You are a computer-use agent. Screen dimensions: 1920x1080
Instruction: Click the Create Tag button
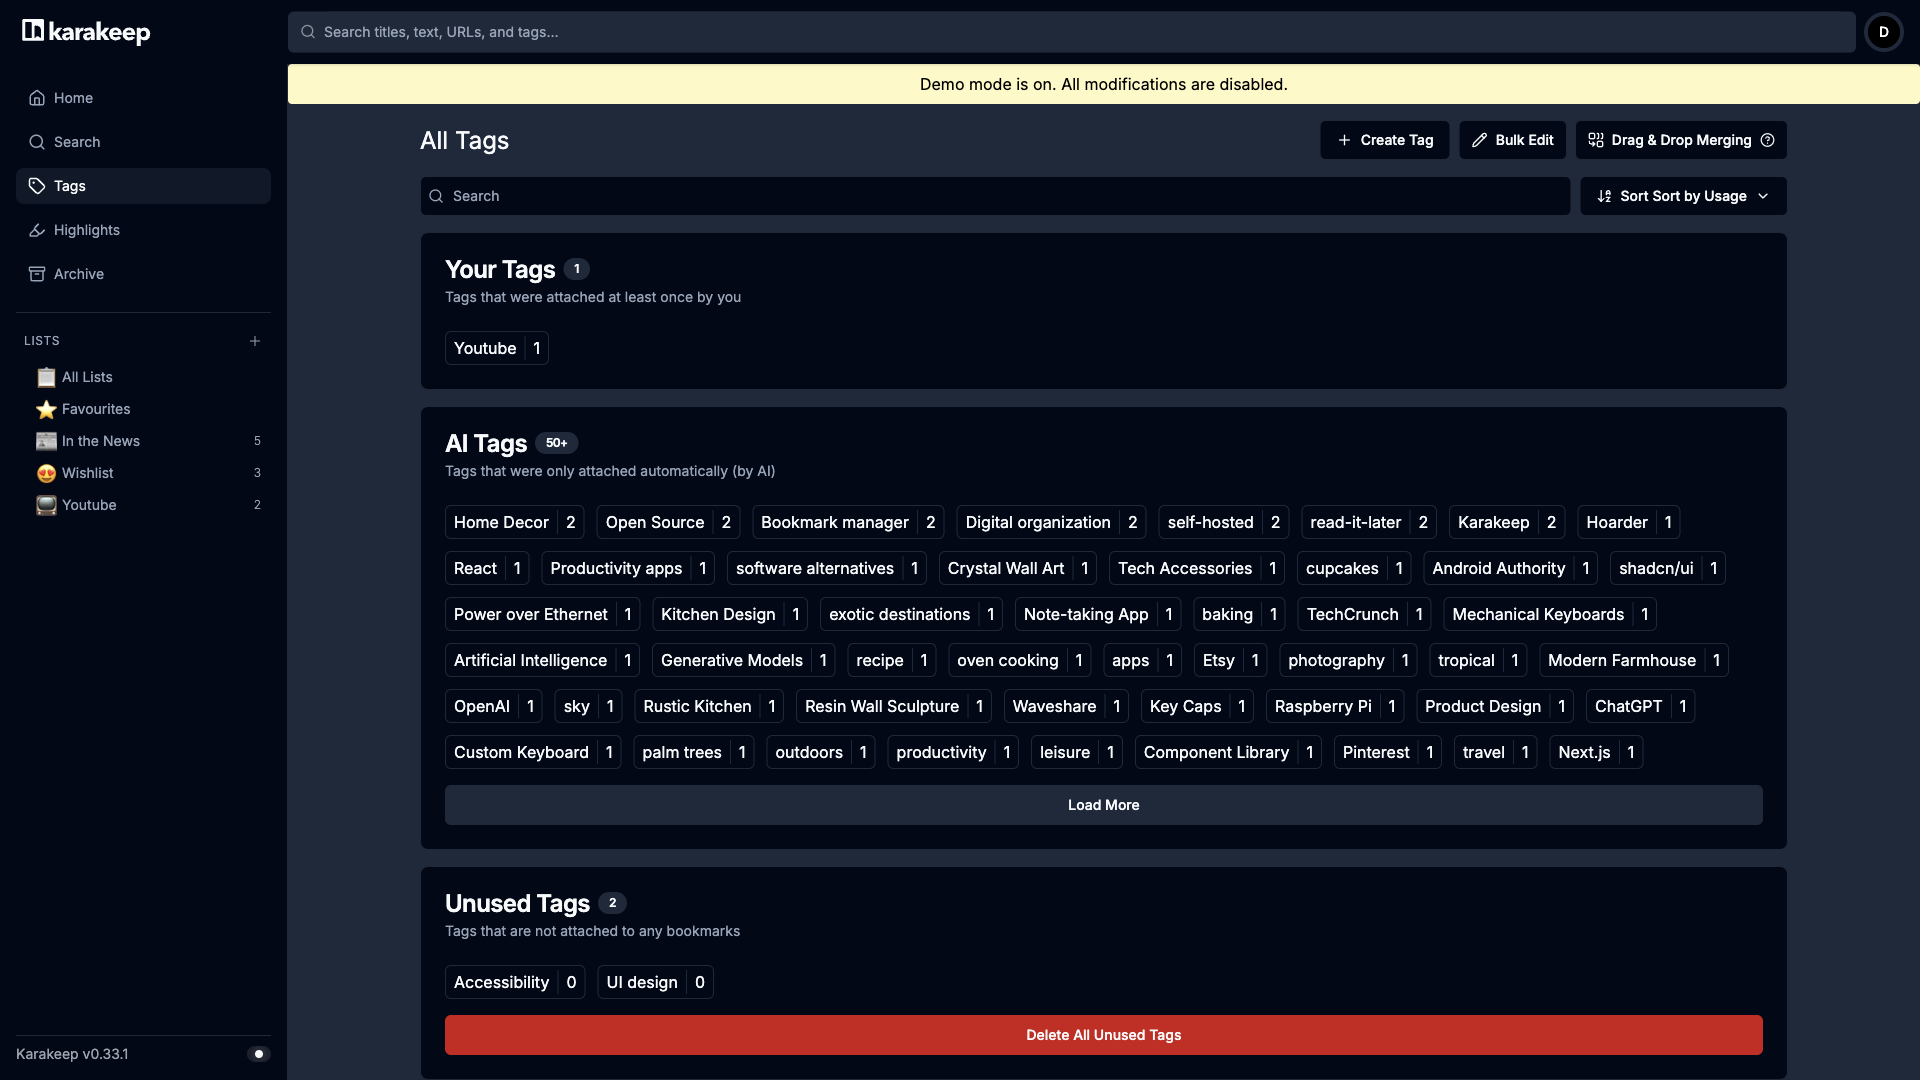click(x=1384, y=140)
